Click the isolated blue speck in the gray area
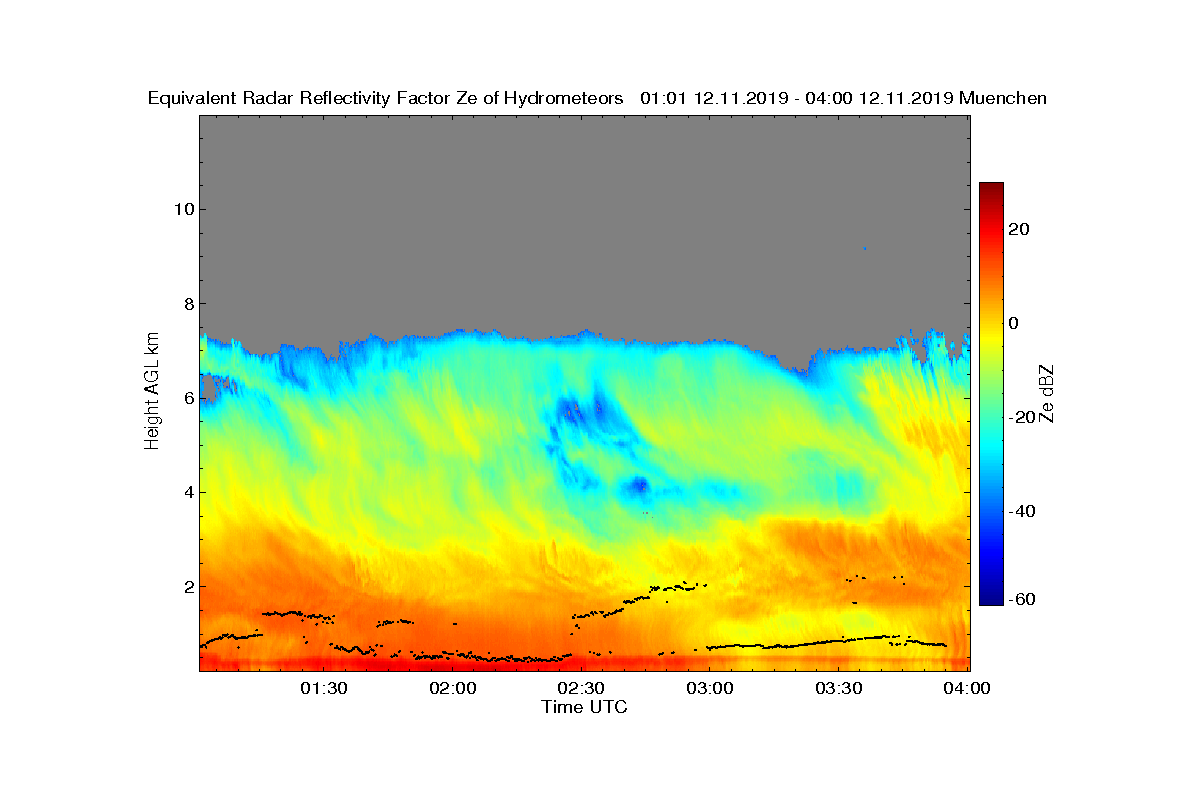This screenshot has width=1200, height=800. (x=865, y=248)
